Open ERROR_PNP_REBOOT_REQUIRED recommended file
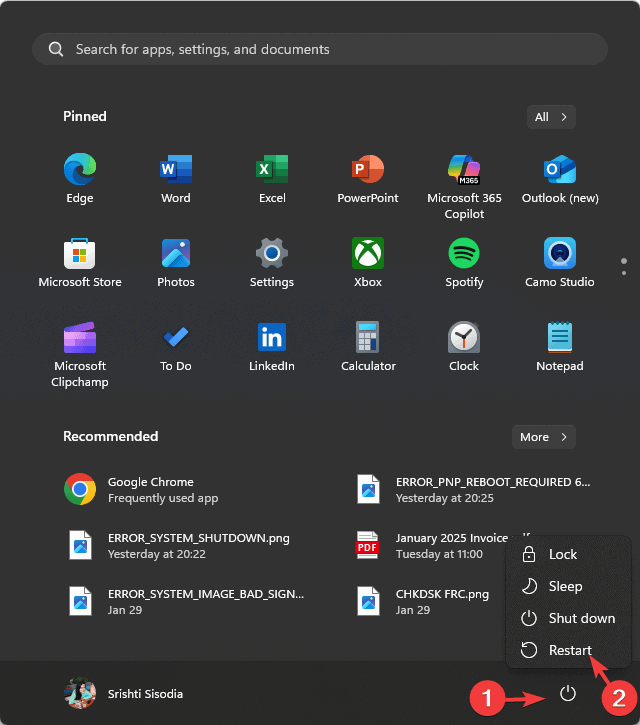The height and width of the screenshot is (725, 640). (x=474, y=489)
